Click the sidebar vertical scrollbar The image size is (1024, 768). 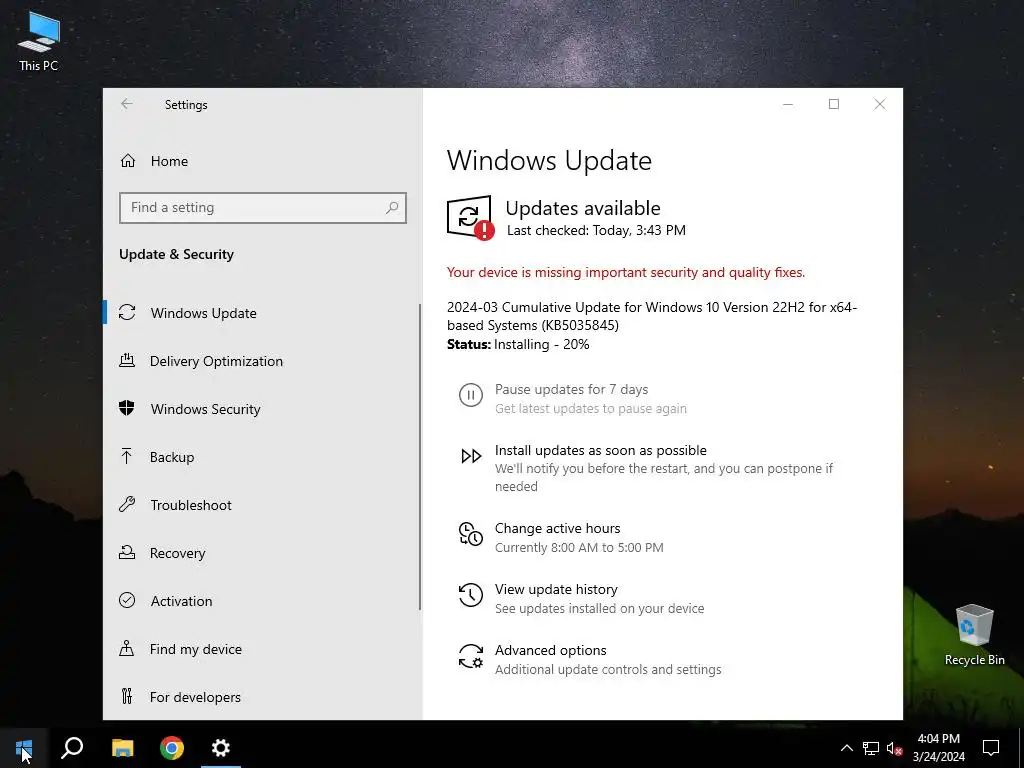[x=420, y=457]
